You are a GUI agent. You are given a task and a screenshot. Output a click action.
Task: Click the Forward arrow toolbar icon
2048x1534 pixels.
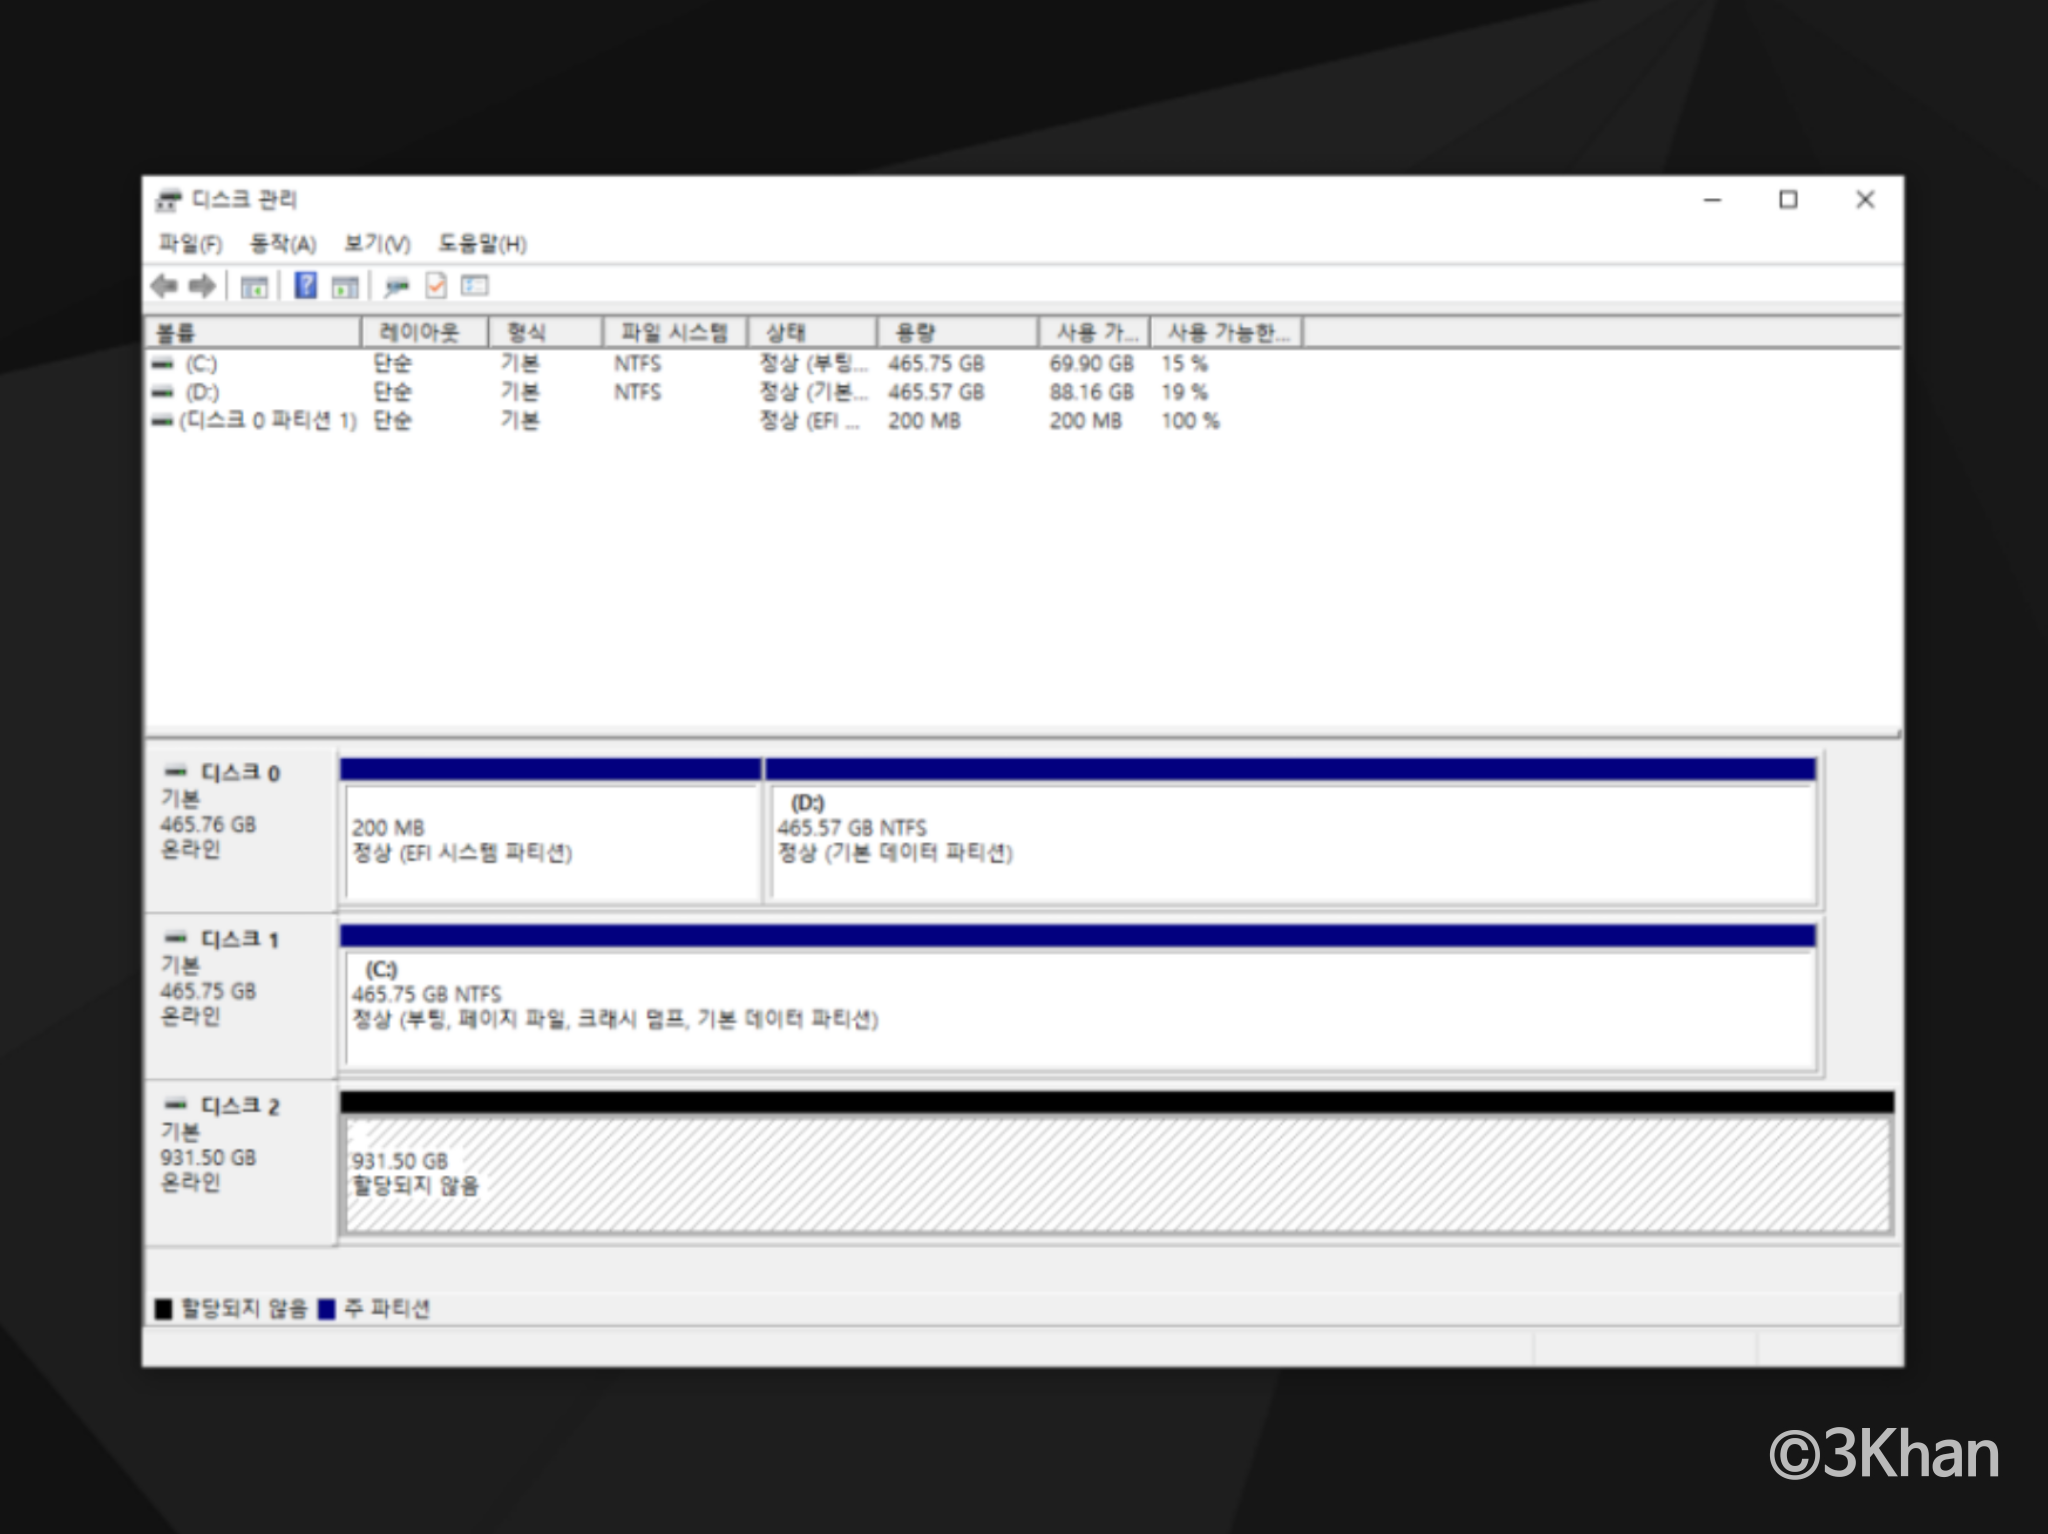tap(202, 286)
